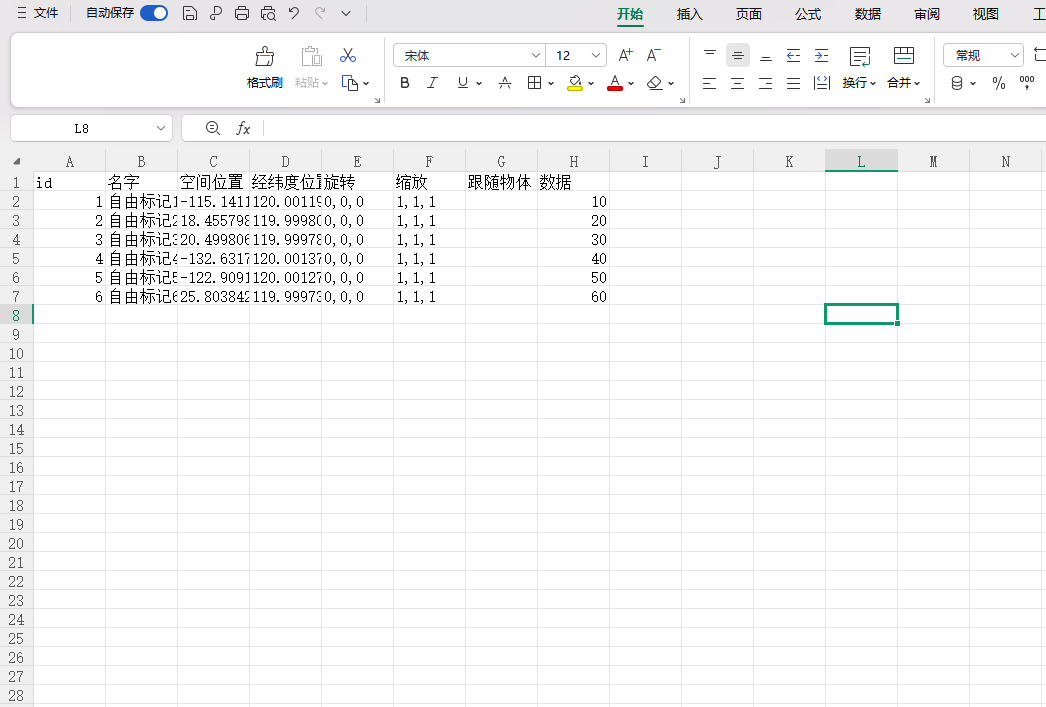
Task: Click the fx Insert Function icon
Action: (x=243, y=128)
